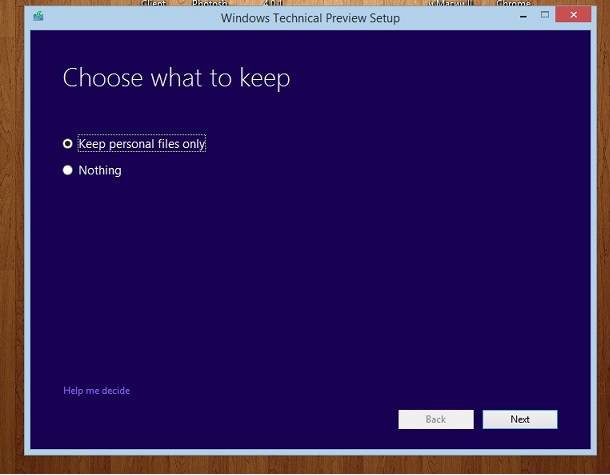
Task: Minimize the Windows Technical Preview Setup window
Action: pyautogui.click(x=523, y=16)
